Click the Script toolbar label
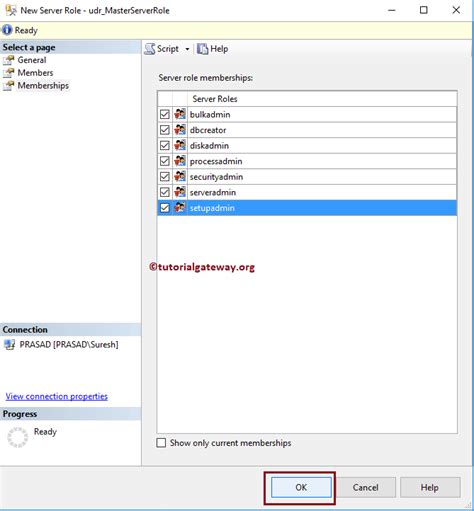The height and width of the screenshot is (511, 474). coord(168,49)
